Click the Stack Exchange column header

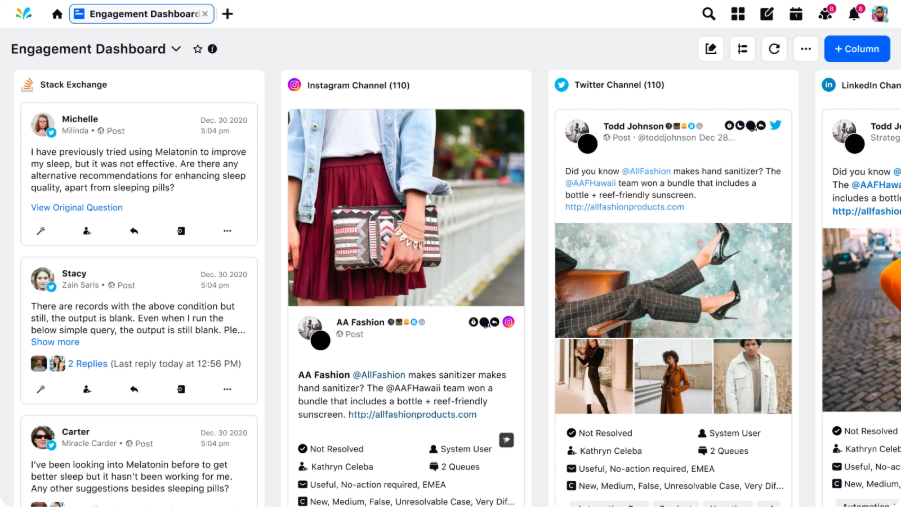coord(74,84)
